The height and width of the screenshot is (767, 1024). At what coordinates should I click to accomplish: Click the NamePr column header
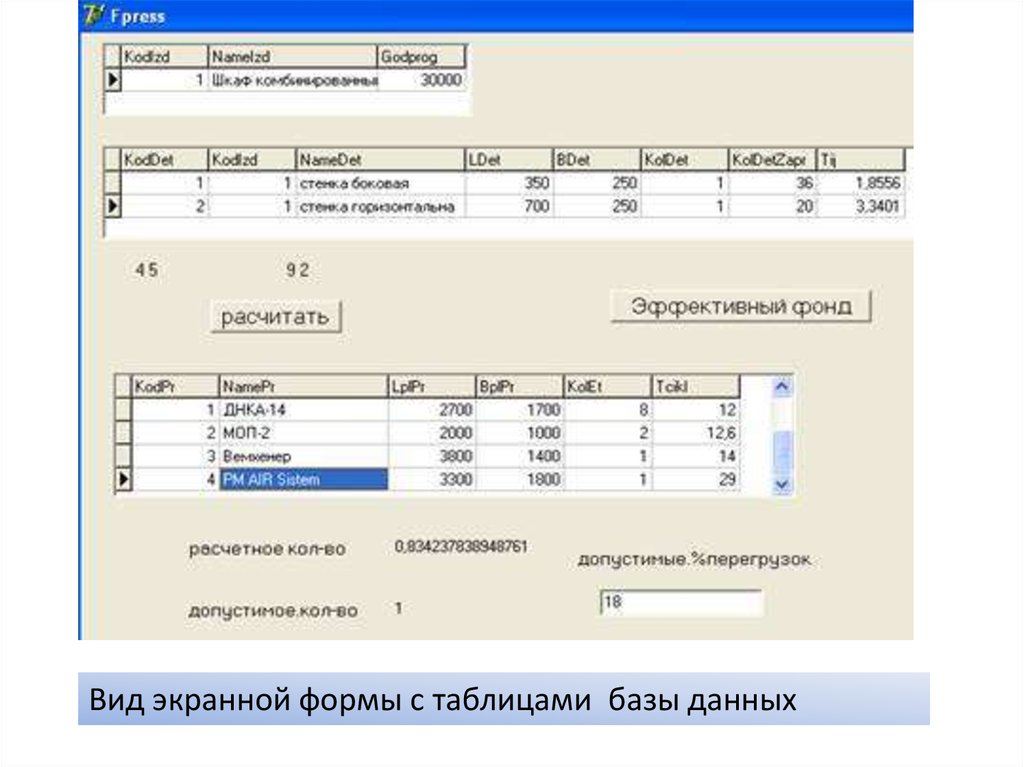coord(303,386)
